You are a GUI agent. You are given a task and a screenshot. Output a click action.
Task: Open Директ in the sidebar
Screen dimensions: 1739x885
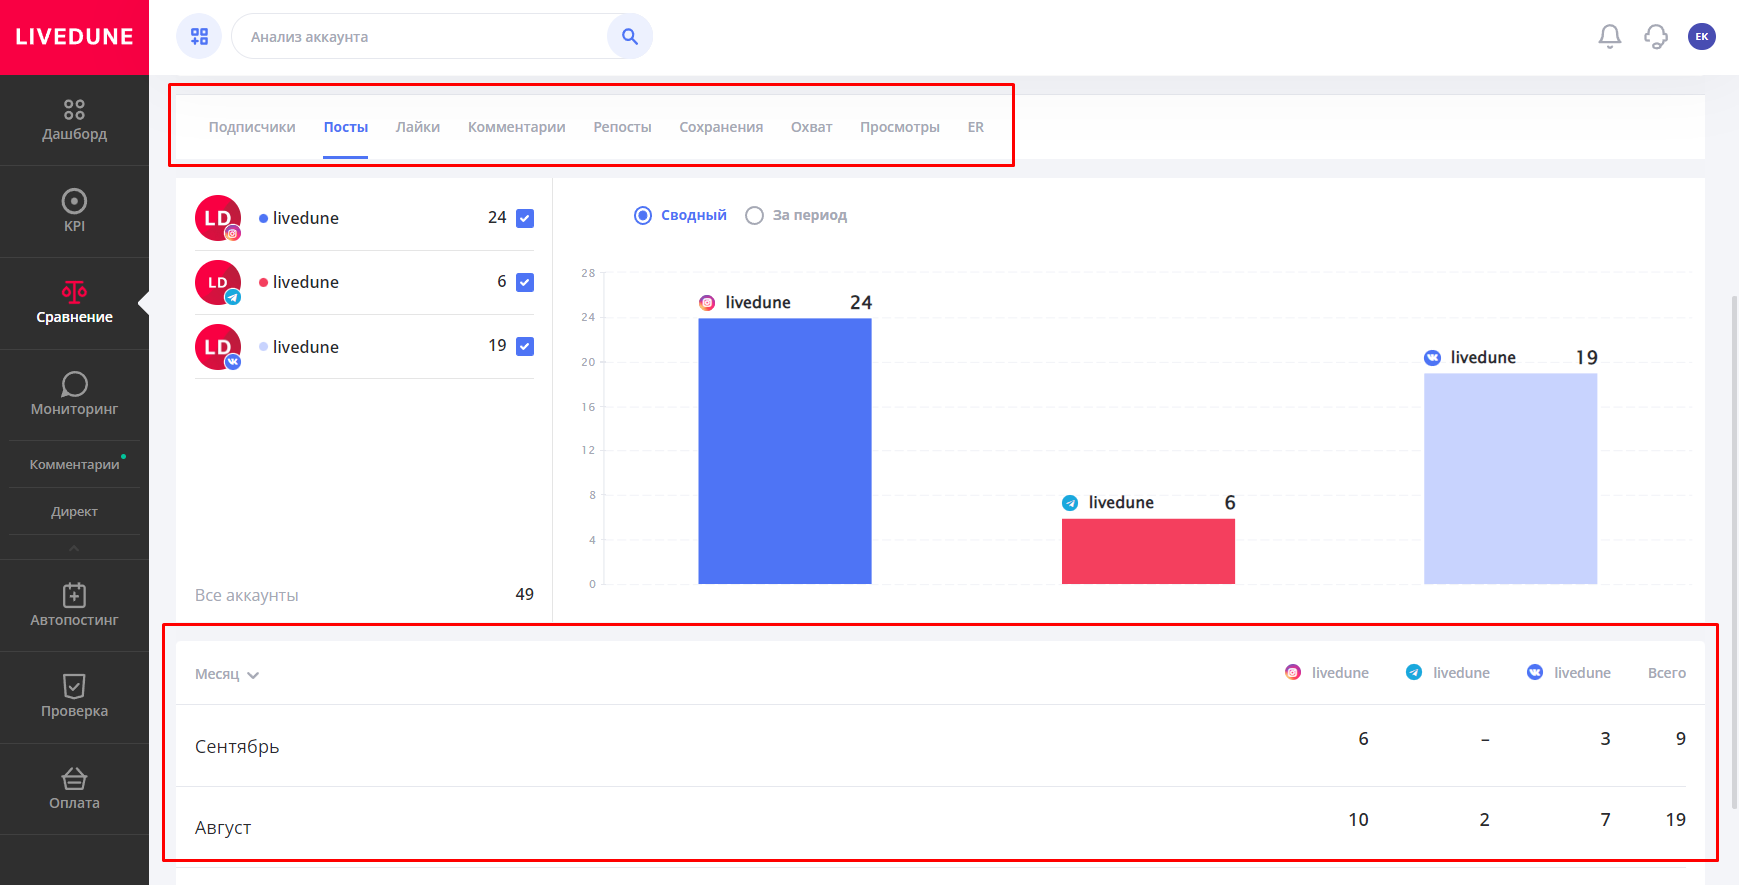[x=74, y=512]
